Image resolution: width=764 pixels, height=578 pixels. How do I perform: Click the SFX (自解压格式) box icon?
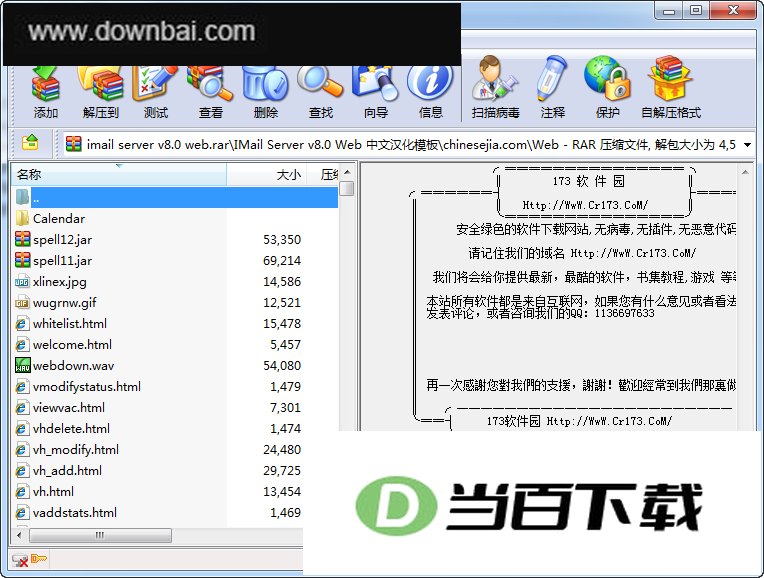click(670, 79)
